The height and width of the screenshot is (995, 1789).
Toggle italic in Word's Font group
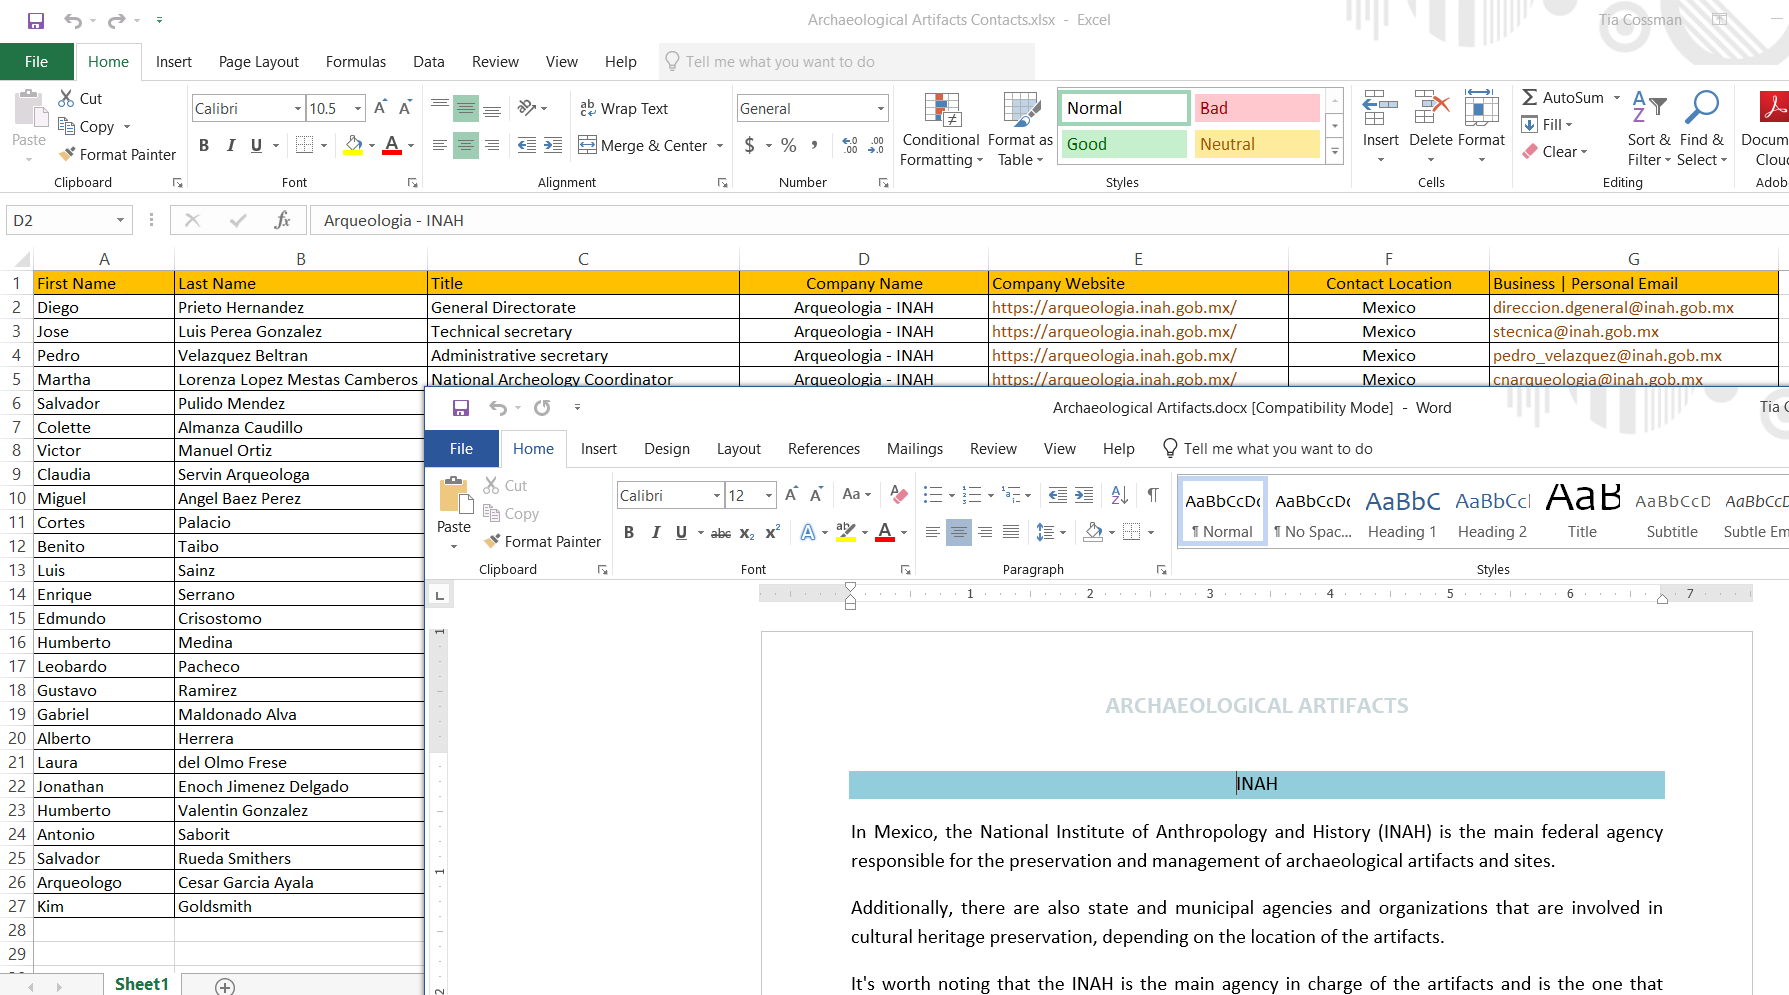pyautogui.click(x=656, y=533)
